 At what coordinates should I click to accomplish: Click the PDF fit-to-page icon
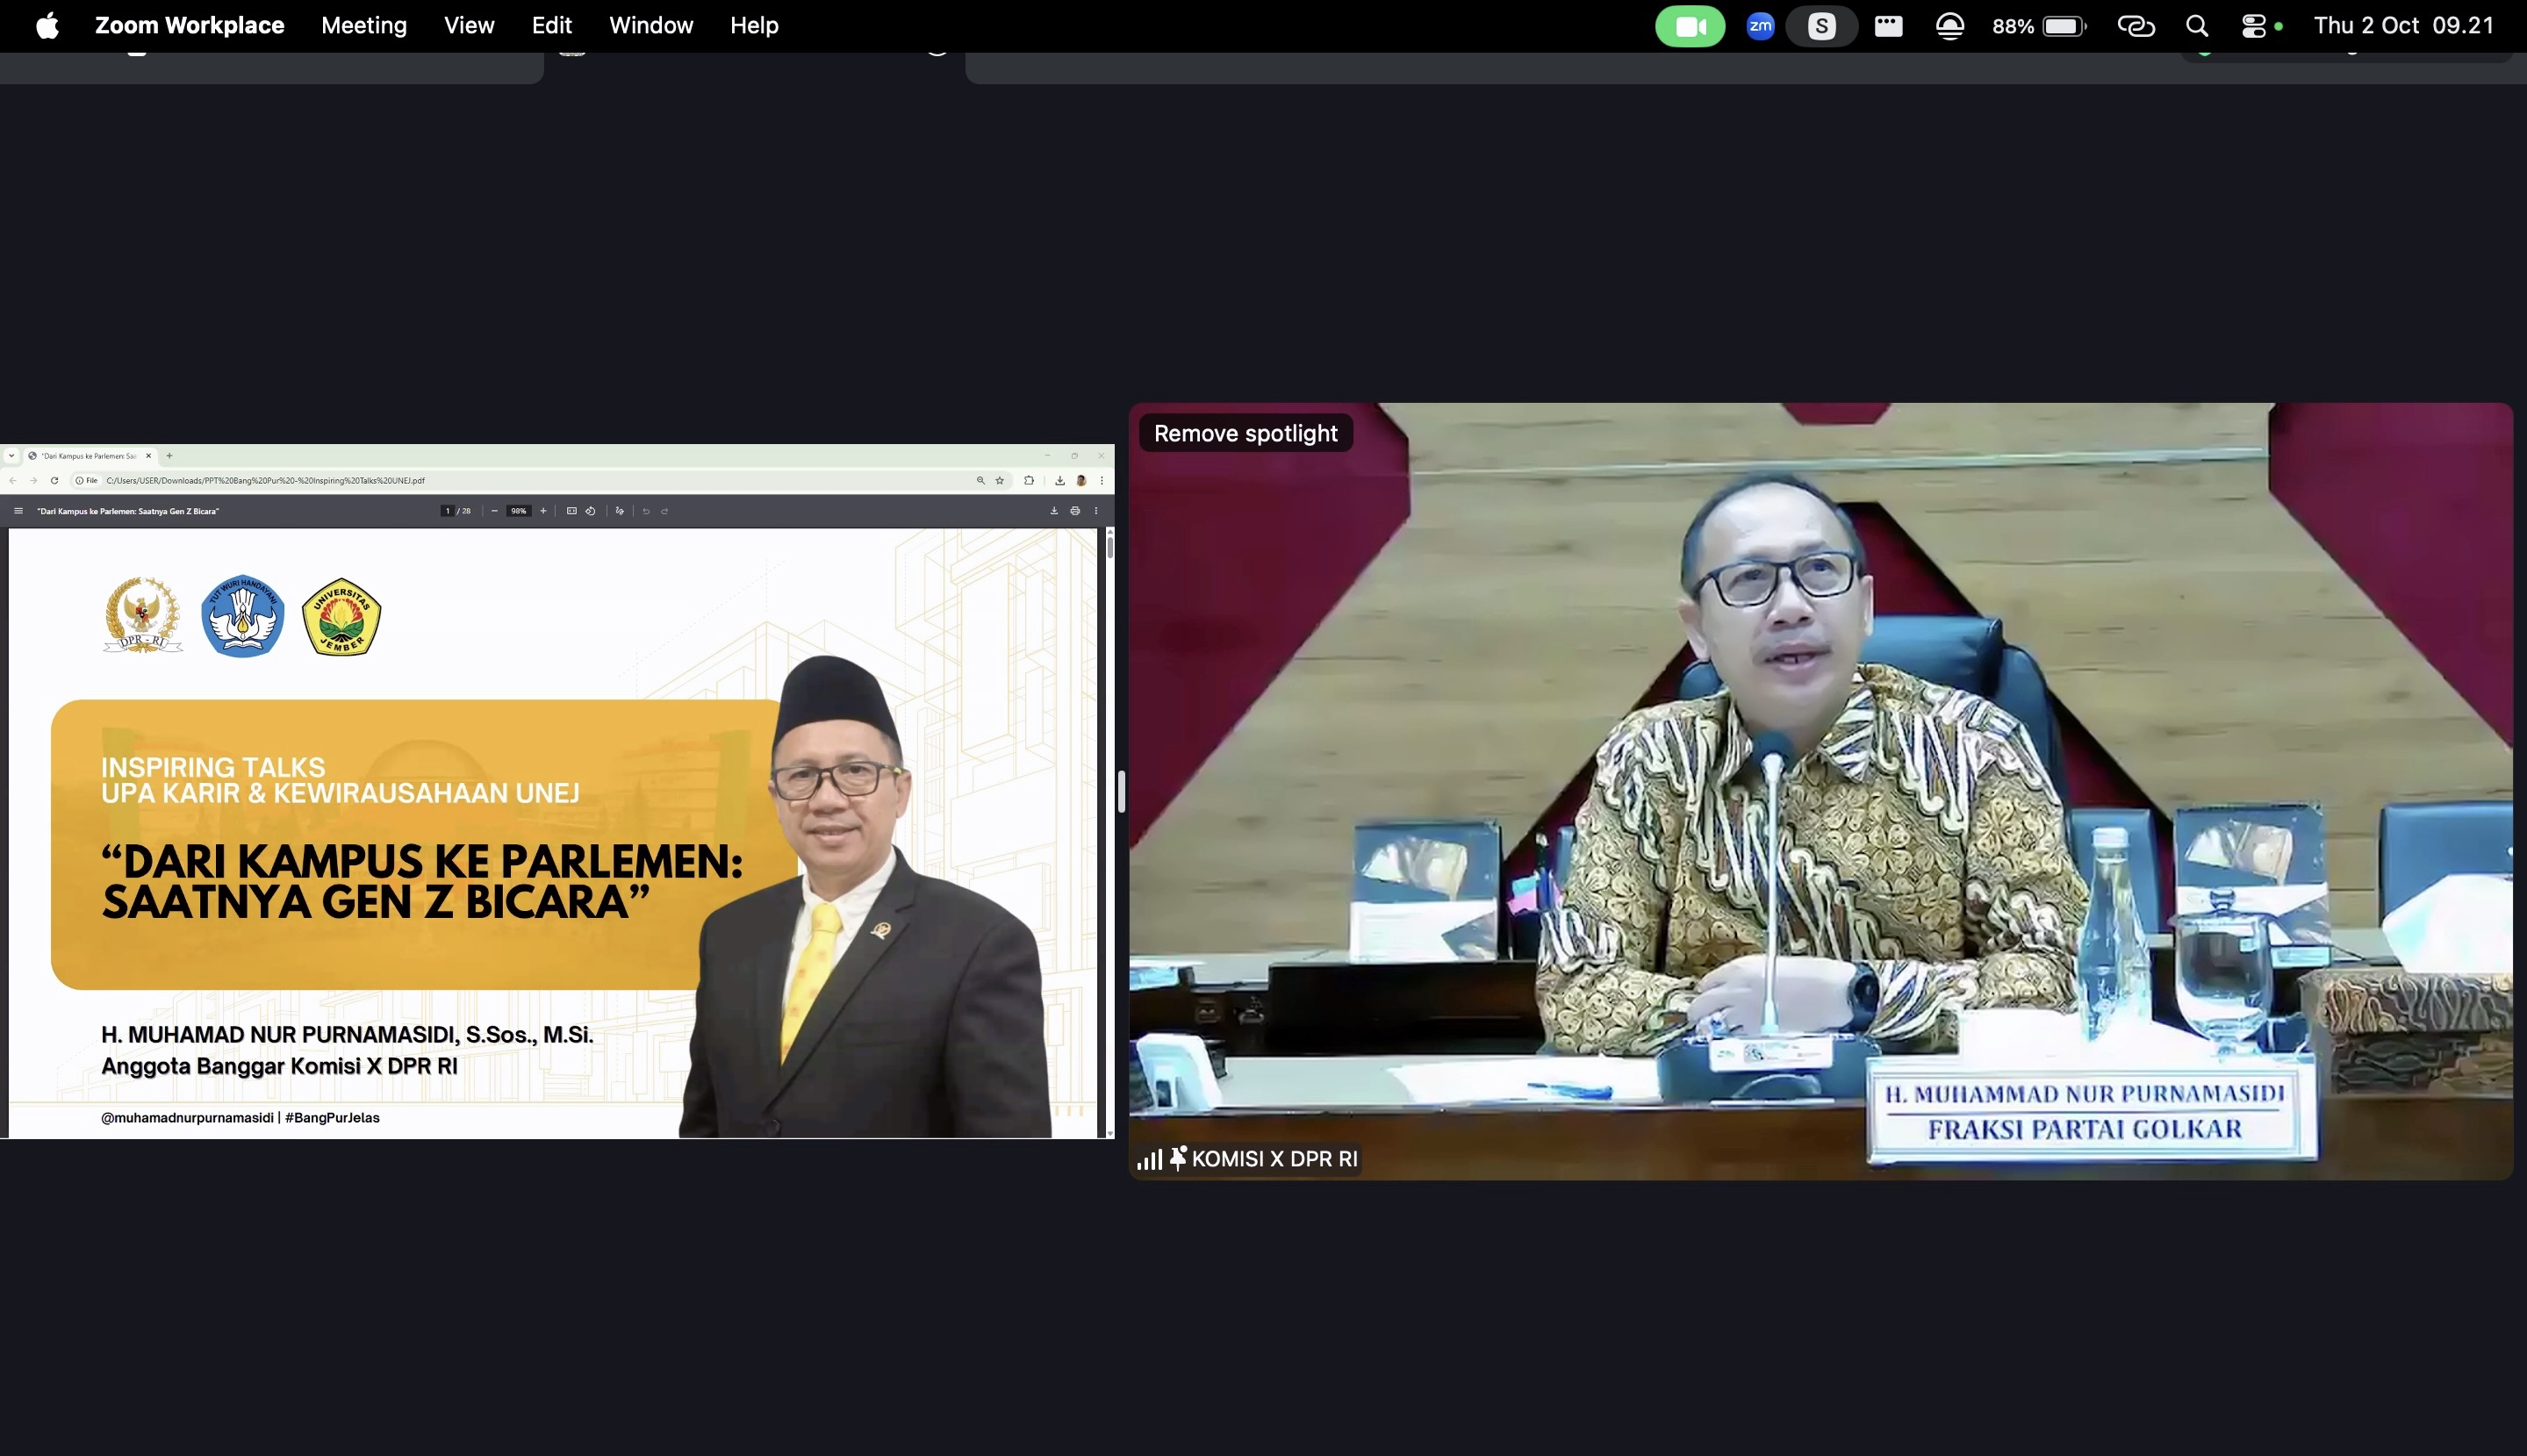coord(571,511)
